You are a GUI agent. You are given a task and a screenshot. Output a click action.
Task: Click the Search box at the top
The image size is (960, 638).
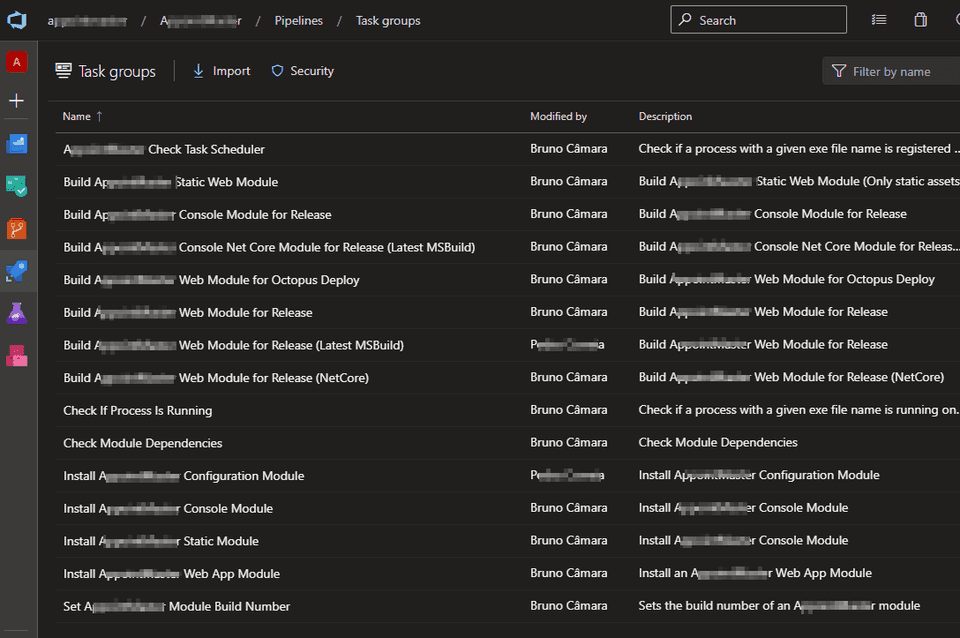click(x=758, y=19)
